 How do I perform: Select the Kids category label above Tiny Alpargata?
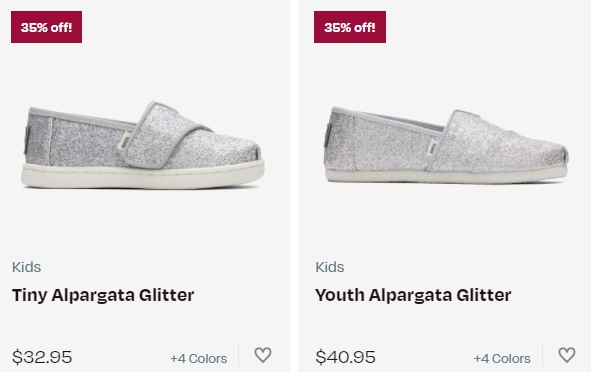click(26, 267)
